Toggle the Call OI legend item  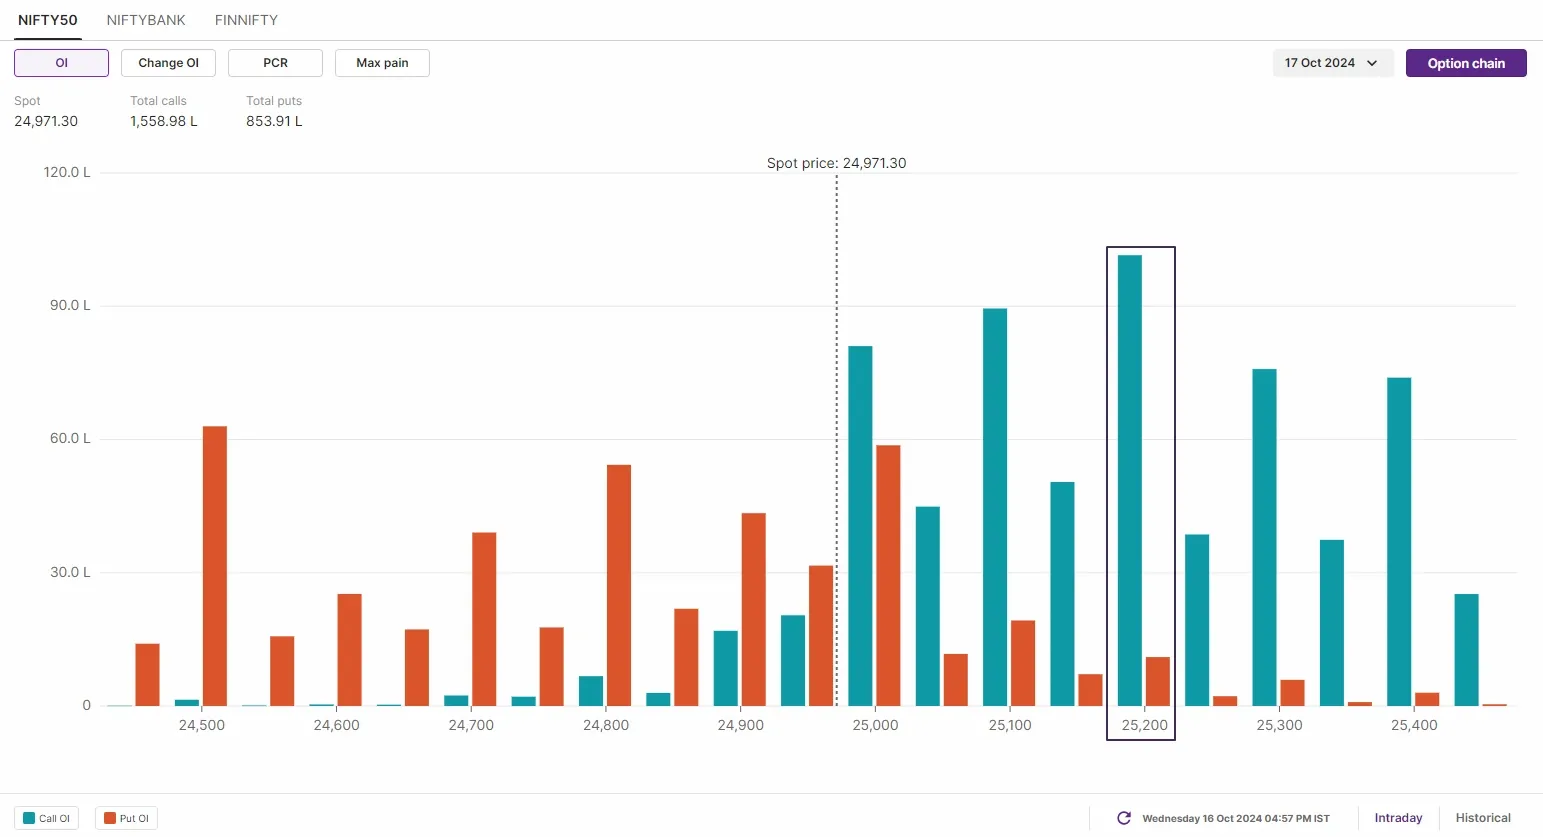pos(46,818)
